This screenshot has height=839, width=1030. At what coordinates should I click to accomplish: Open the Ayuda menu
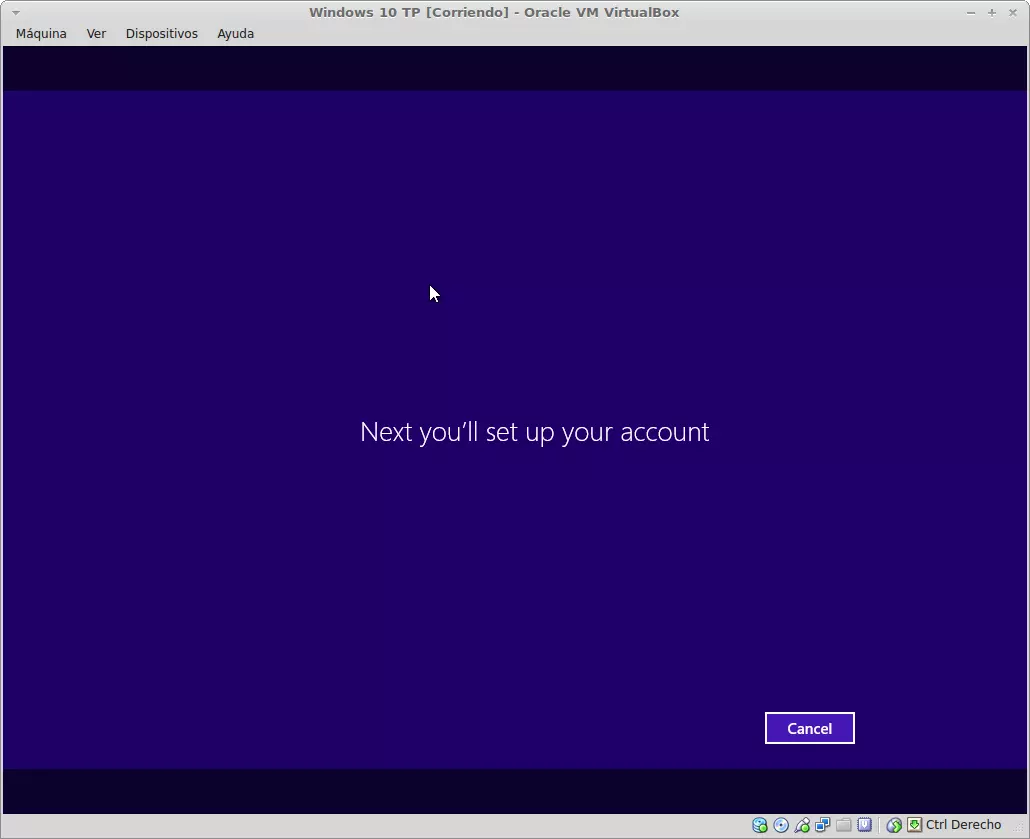[x=235, y=33]
